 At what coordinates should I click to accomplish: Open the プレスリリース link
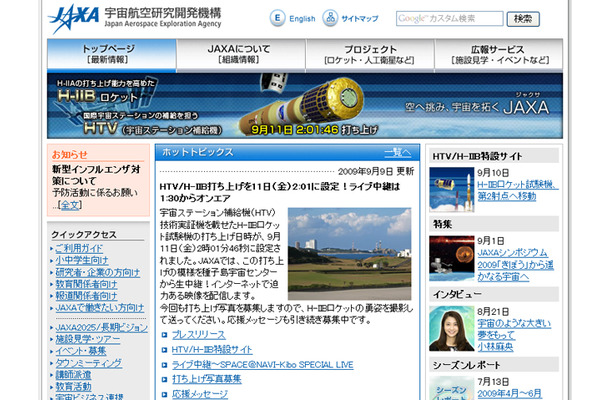coord(199,335)
